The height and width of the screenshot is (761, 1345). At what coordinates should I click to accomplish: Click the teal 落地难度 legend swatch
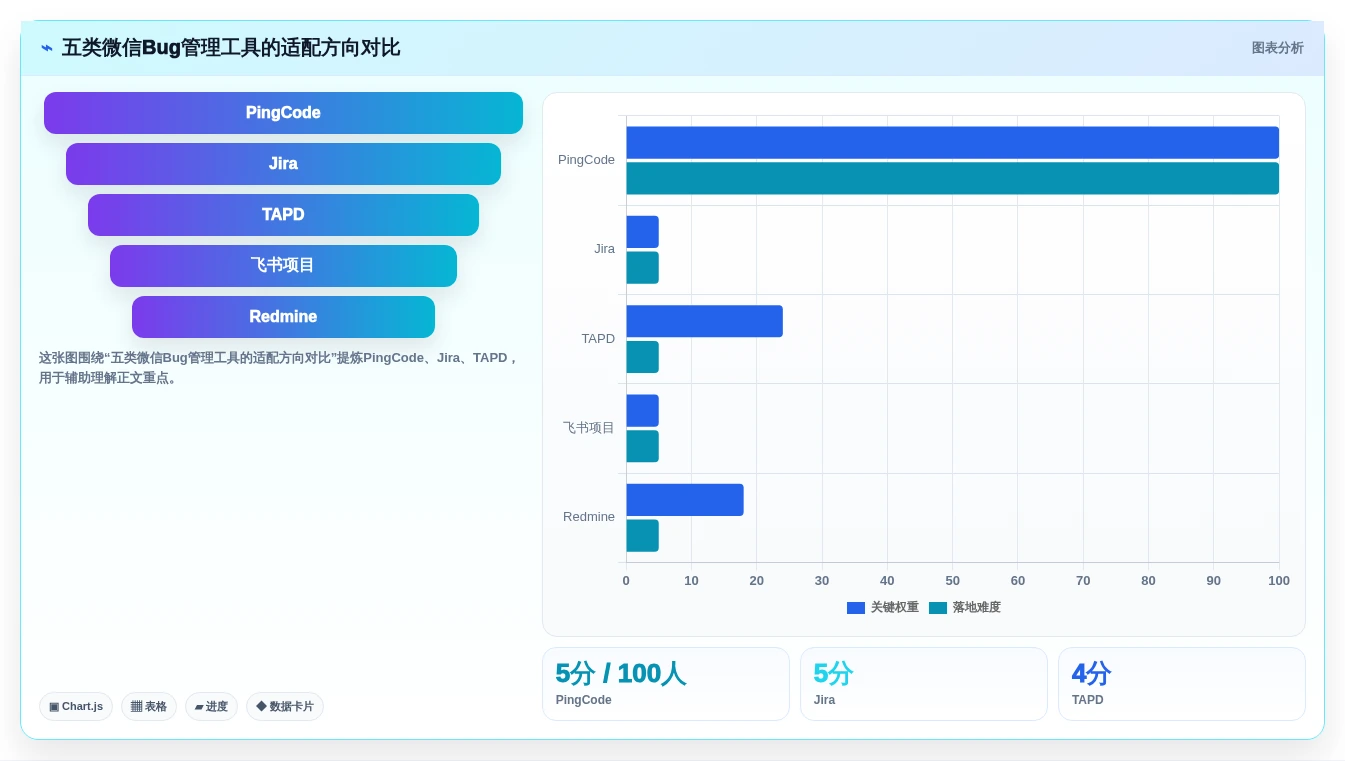(x=938, y=608)
